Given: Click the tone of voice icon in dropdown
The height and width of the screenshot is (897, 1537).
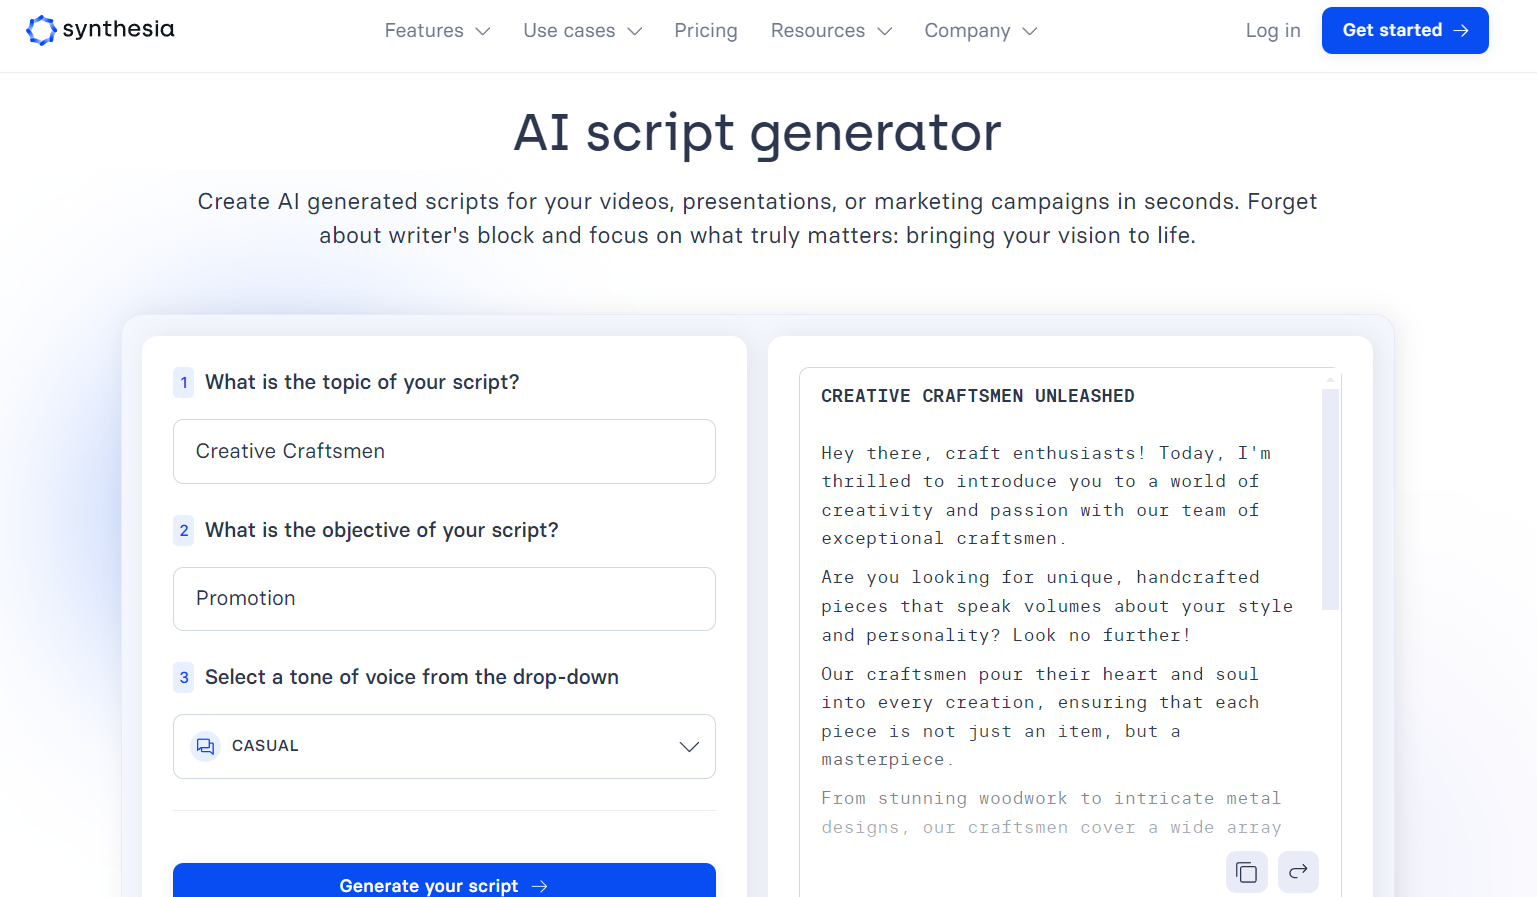Looking at the screenshot, I should pyautogui.click(x=205, y=746).
